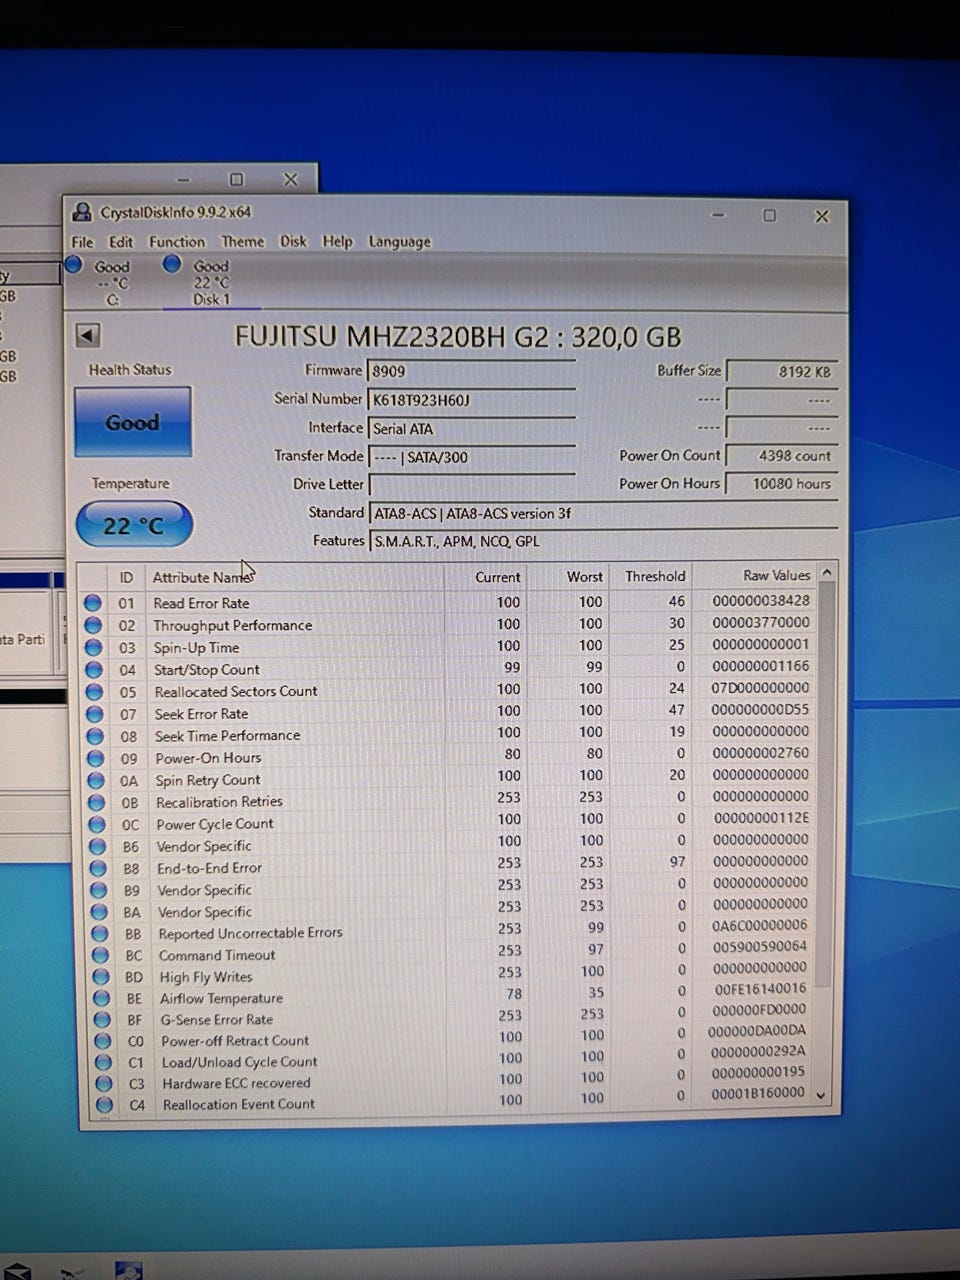The height and width of the screenshot is (1280, 960).
Task: Click the Buffer Size value 8192 KB
Action: pos(781,371)
